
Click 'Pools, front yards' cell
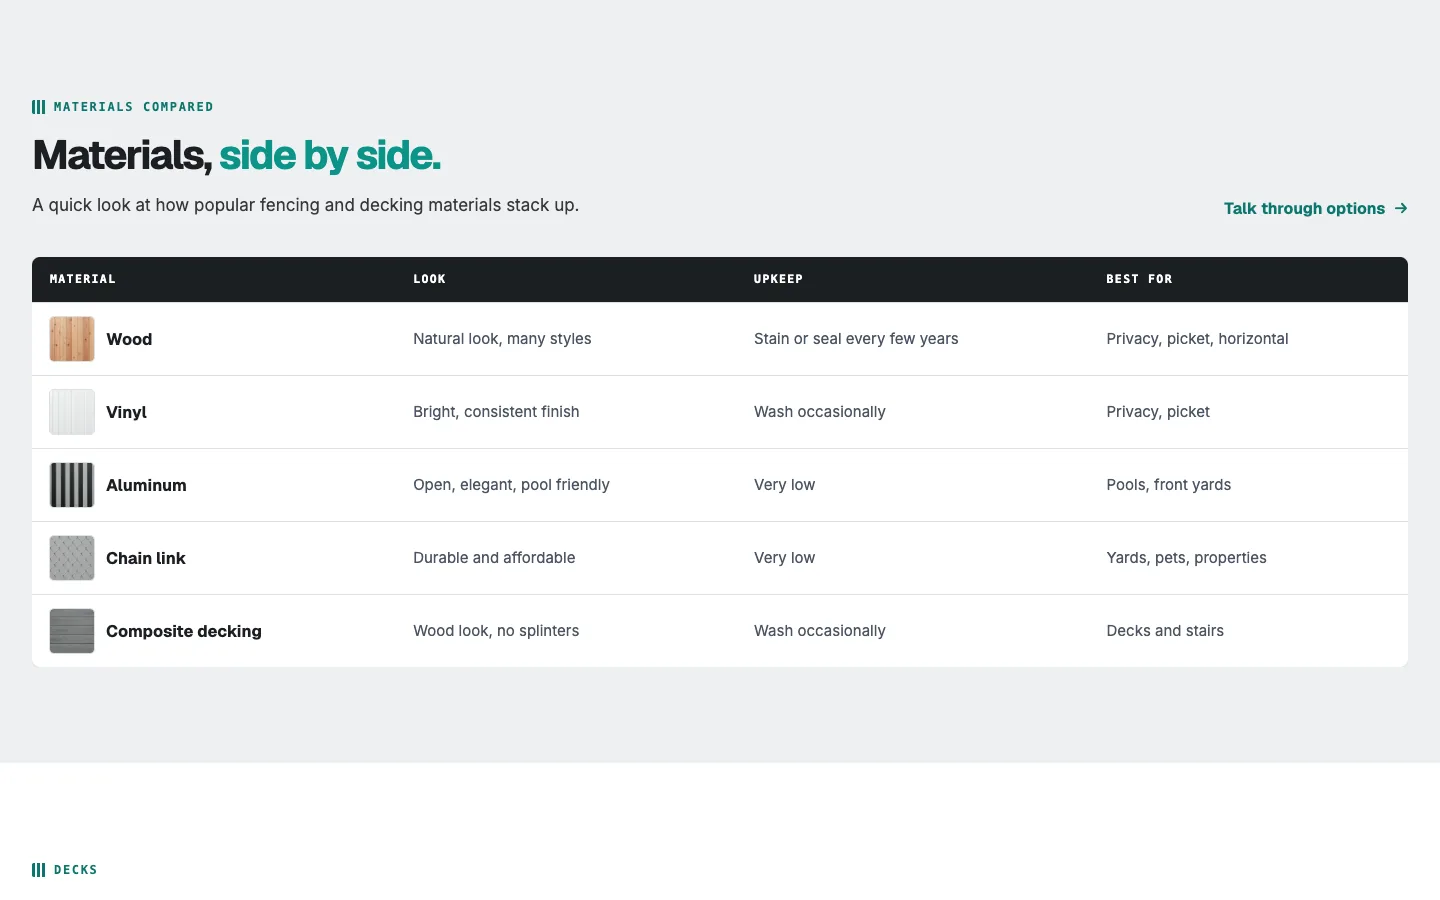[1169, 485]
